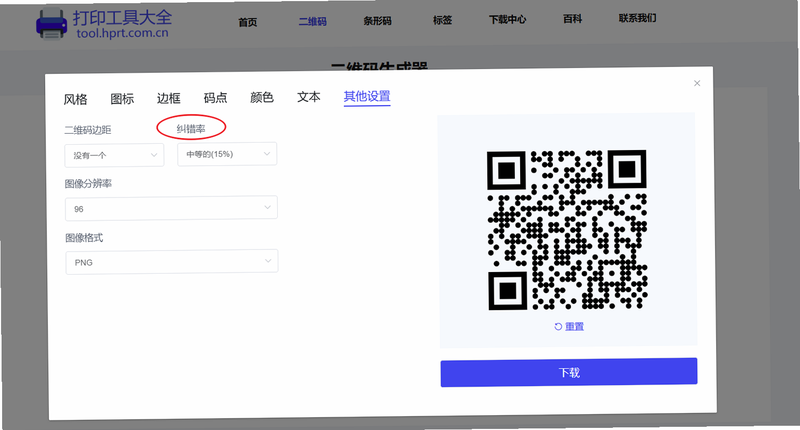This screenshot has height=430, width=800.
Task: Click the QR code preview image
Action: (x=567, y=230)
